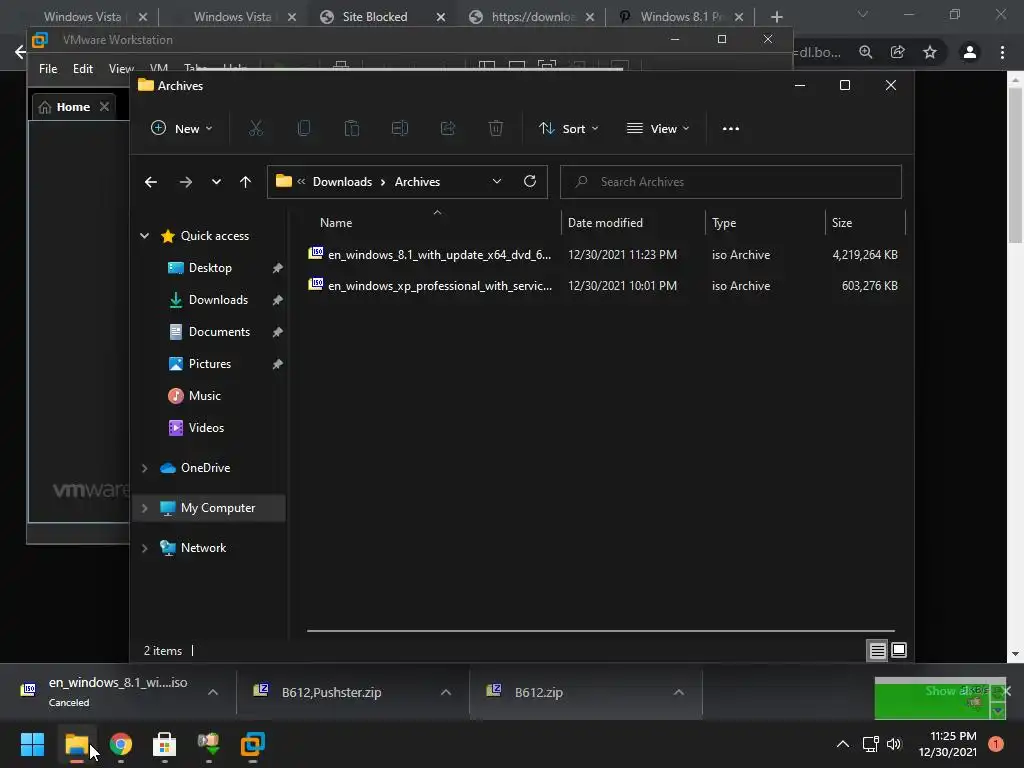Screen dimensions: 1024x768
Task: Expand the OneDrive tree node
Action: [x=144, y=468]
